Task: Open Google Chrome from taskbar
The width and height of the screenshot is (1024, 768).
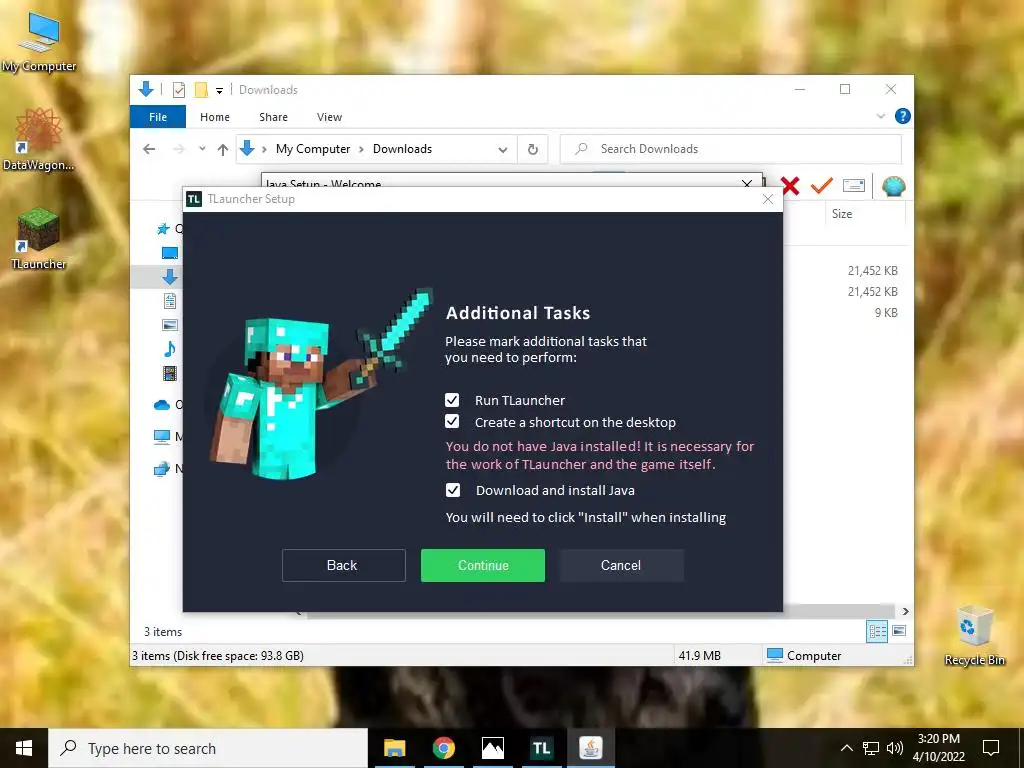Action: 443,748
